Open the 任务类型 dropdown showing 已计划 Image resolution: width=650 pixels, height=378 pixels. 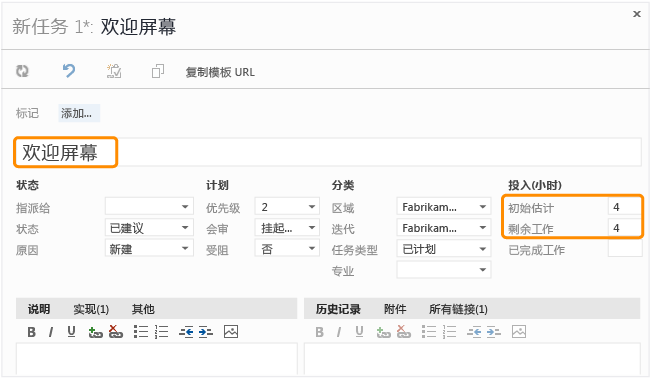[x=444, y=249]
